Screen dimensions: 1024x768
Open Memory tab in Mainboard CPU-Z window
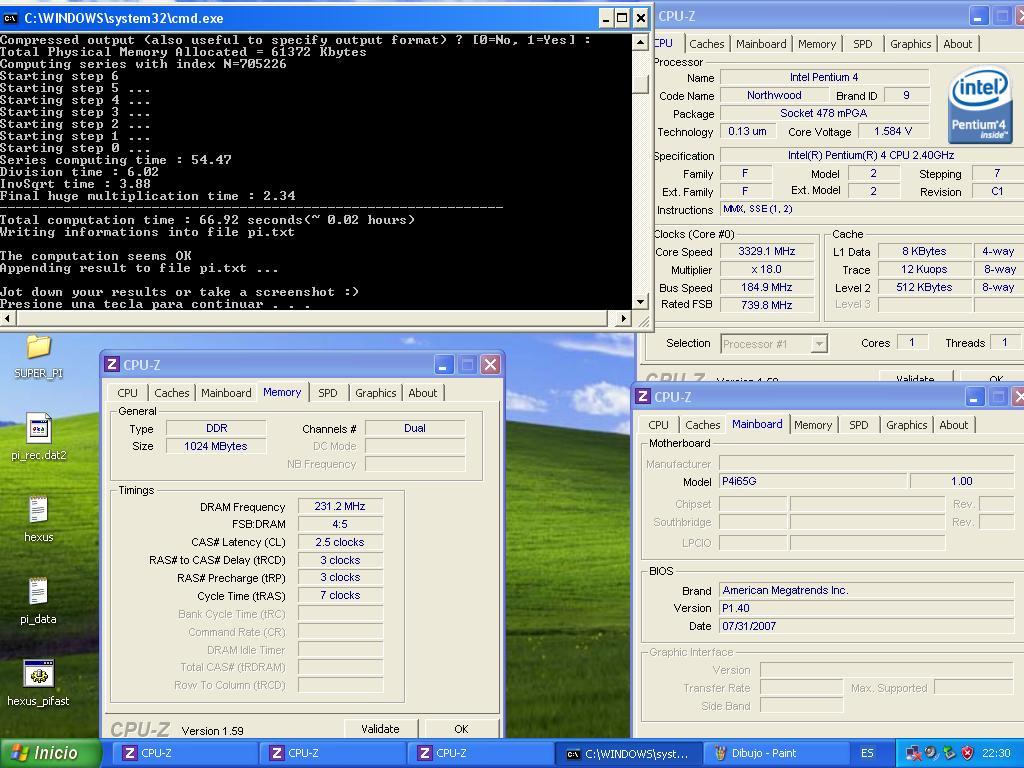[813, 424]
